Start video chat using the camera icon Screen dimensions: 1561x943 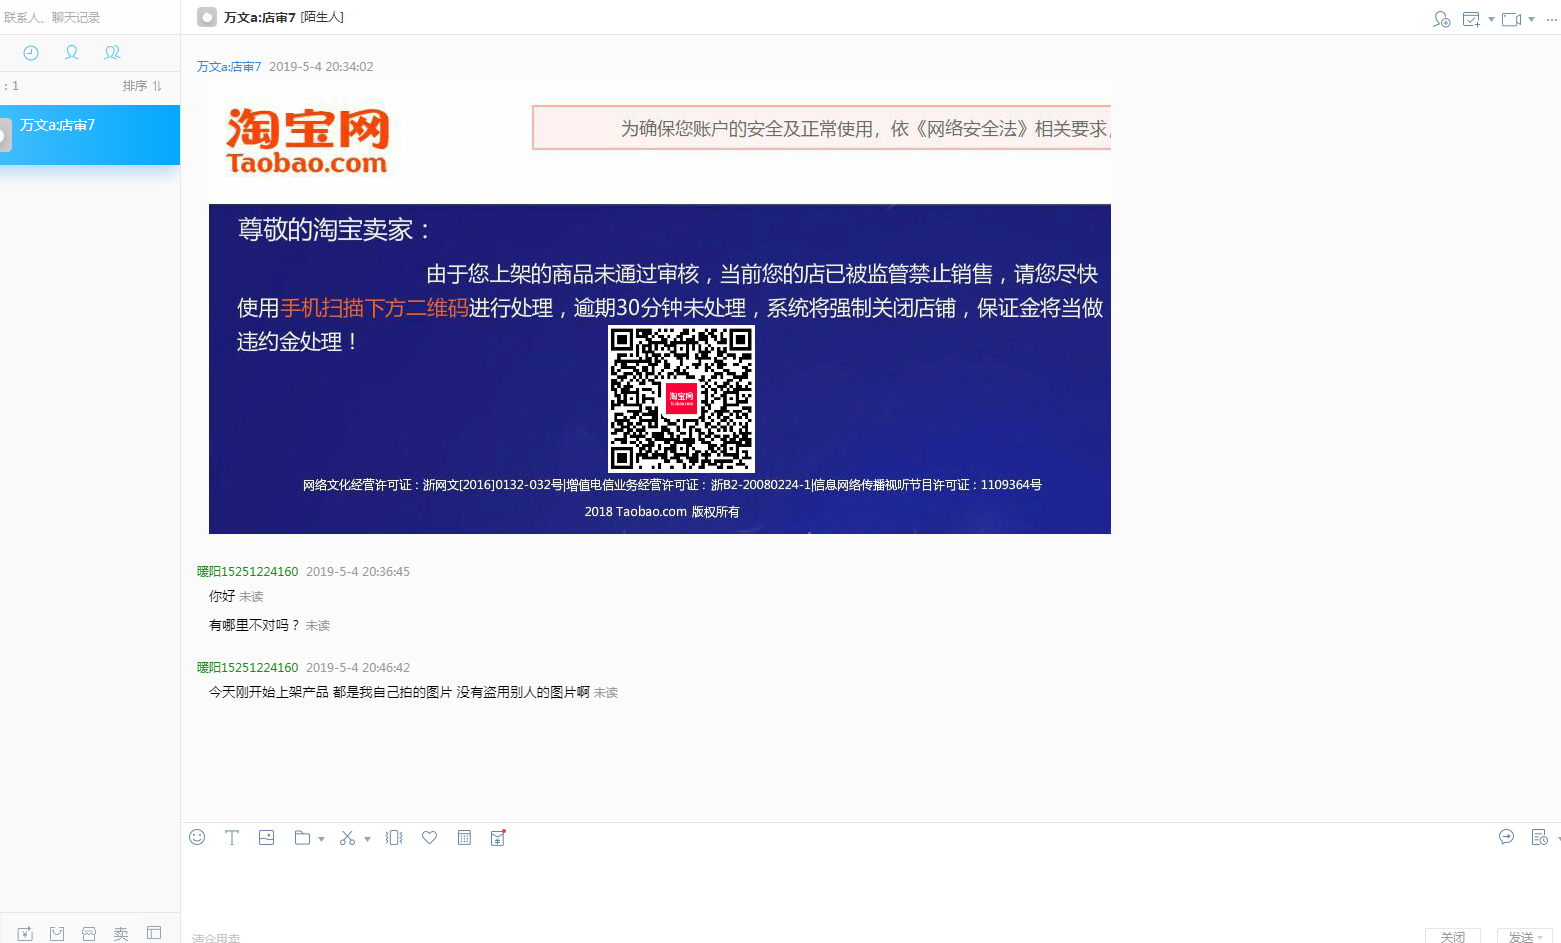(x=1512, y=19)
